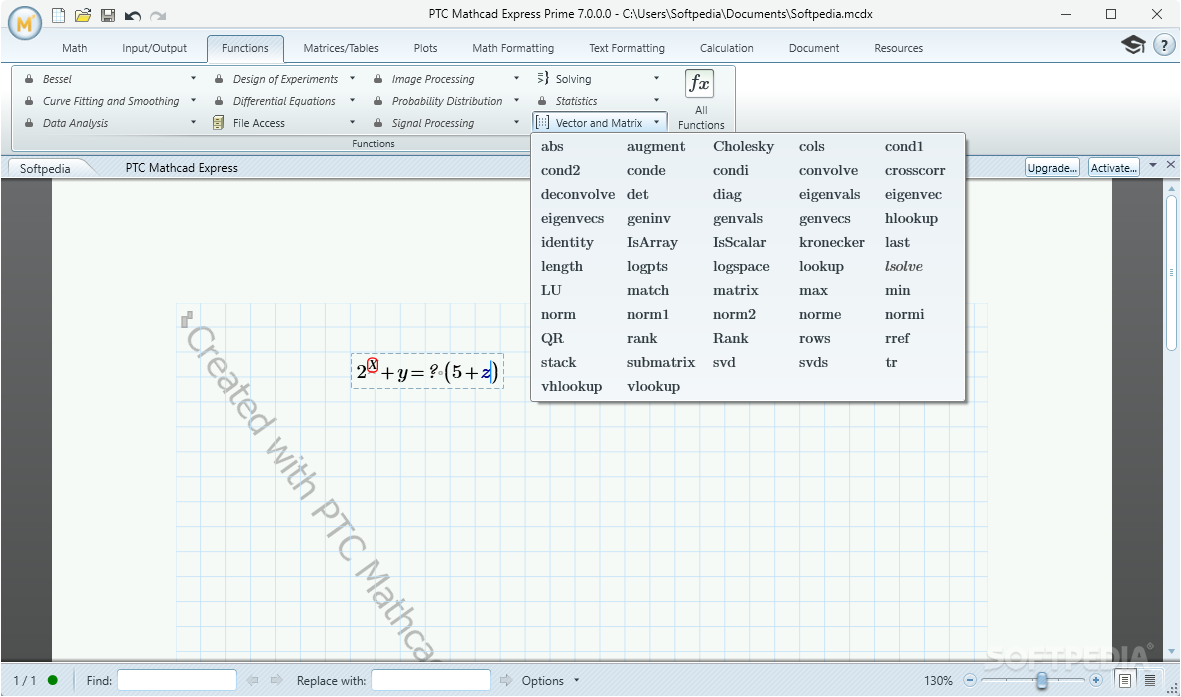Viewport: 1181px width, 697px height.
Task: Expand Curve Fitting and Smoothing dropdown
Action: [x=194, y=100]
